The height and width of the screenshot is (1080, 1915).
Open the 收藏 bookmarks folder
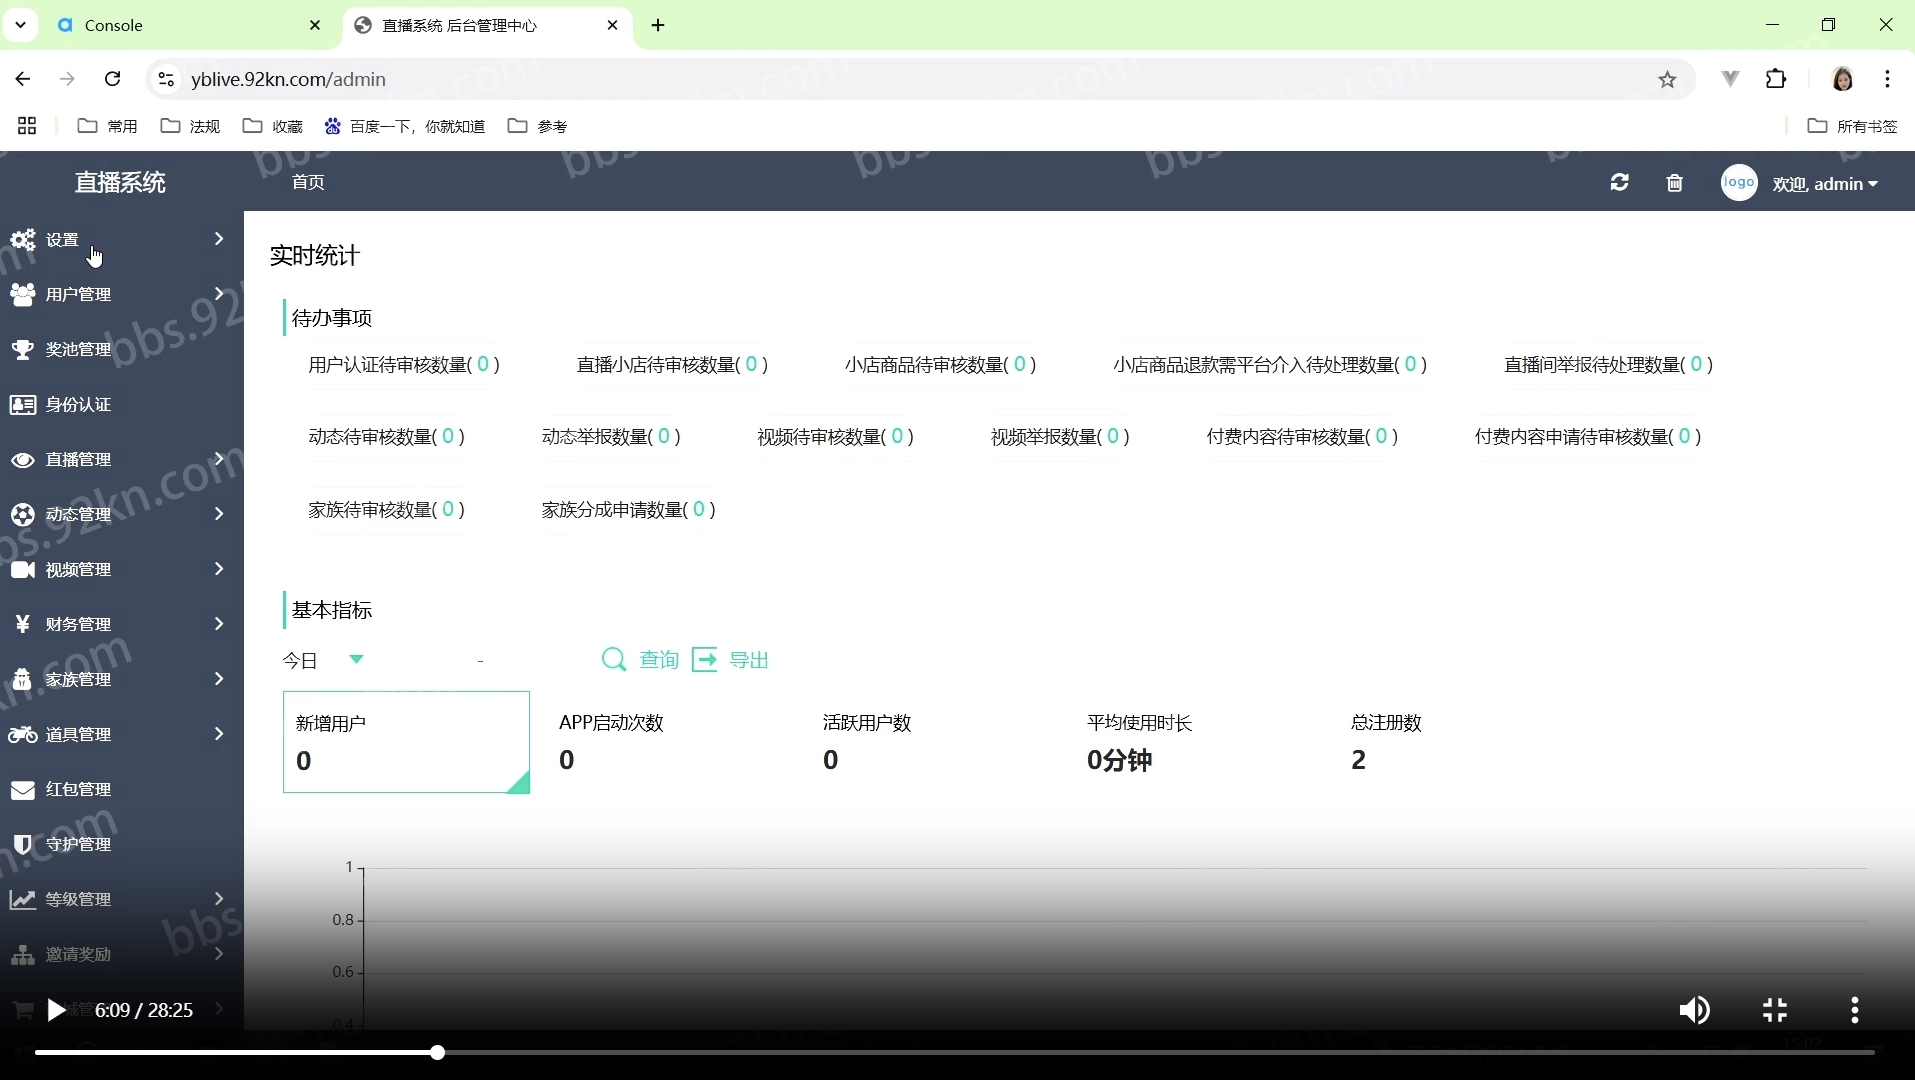[273, 126]
